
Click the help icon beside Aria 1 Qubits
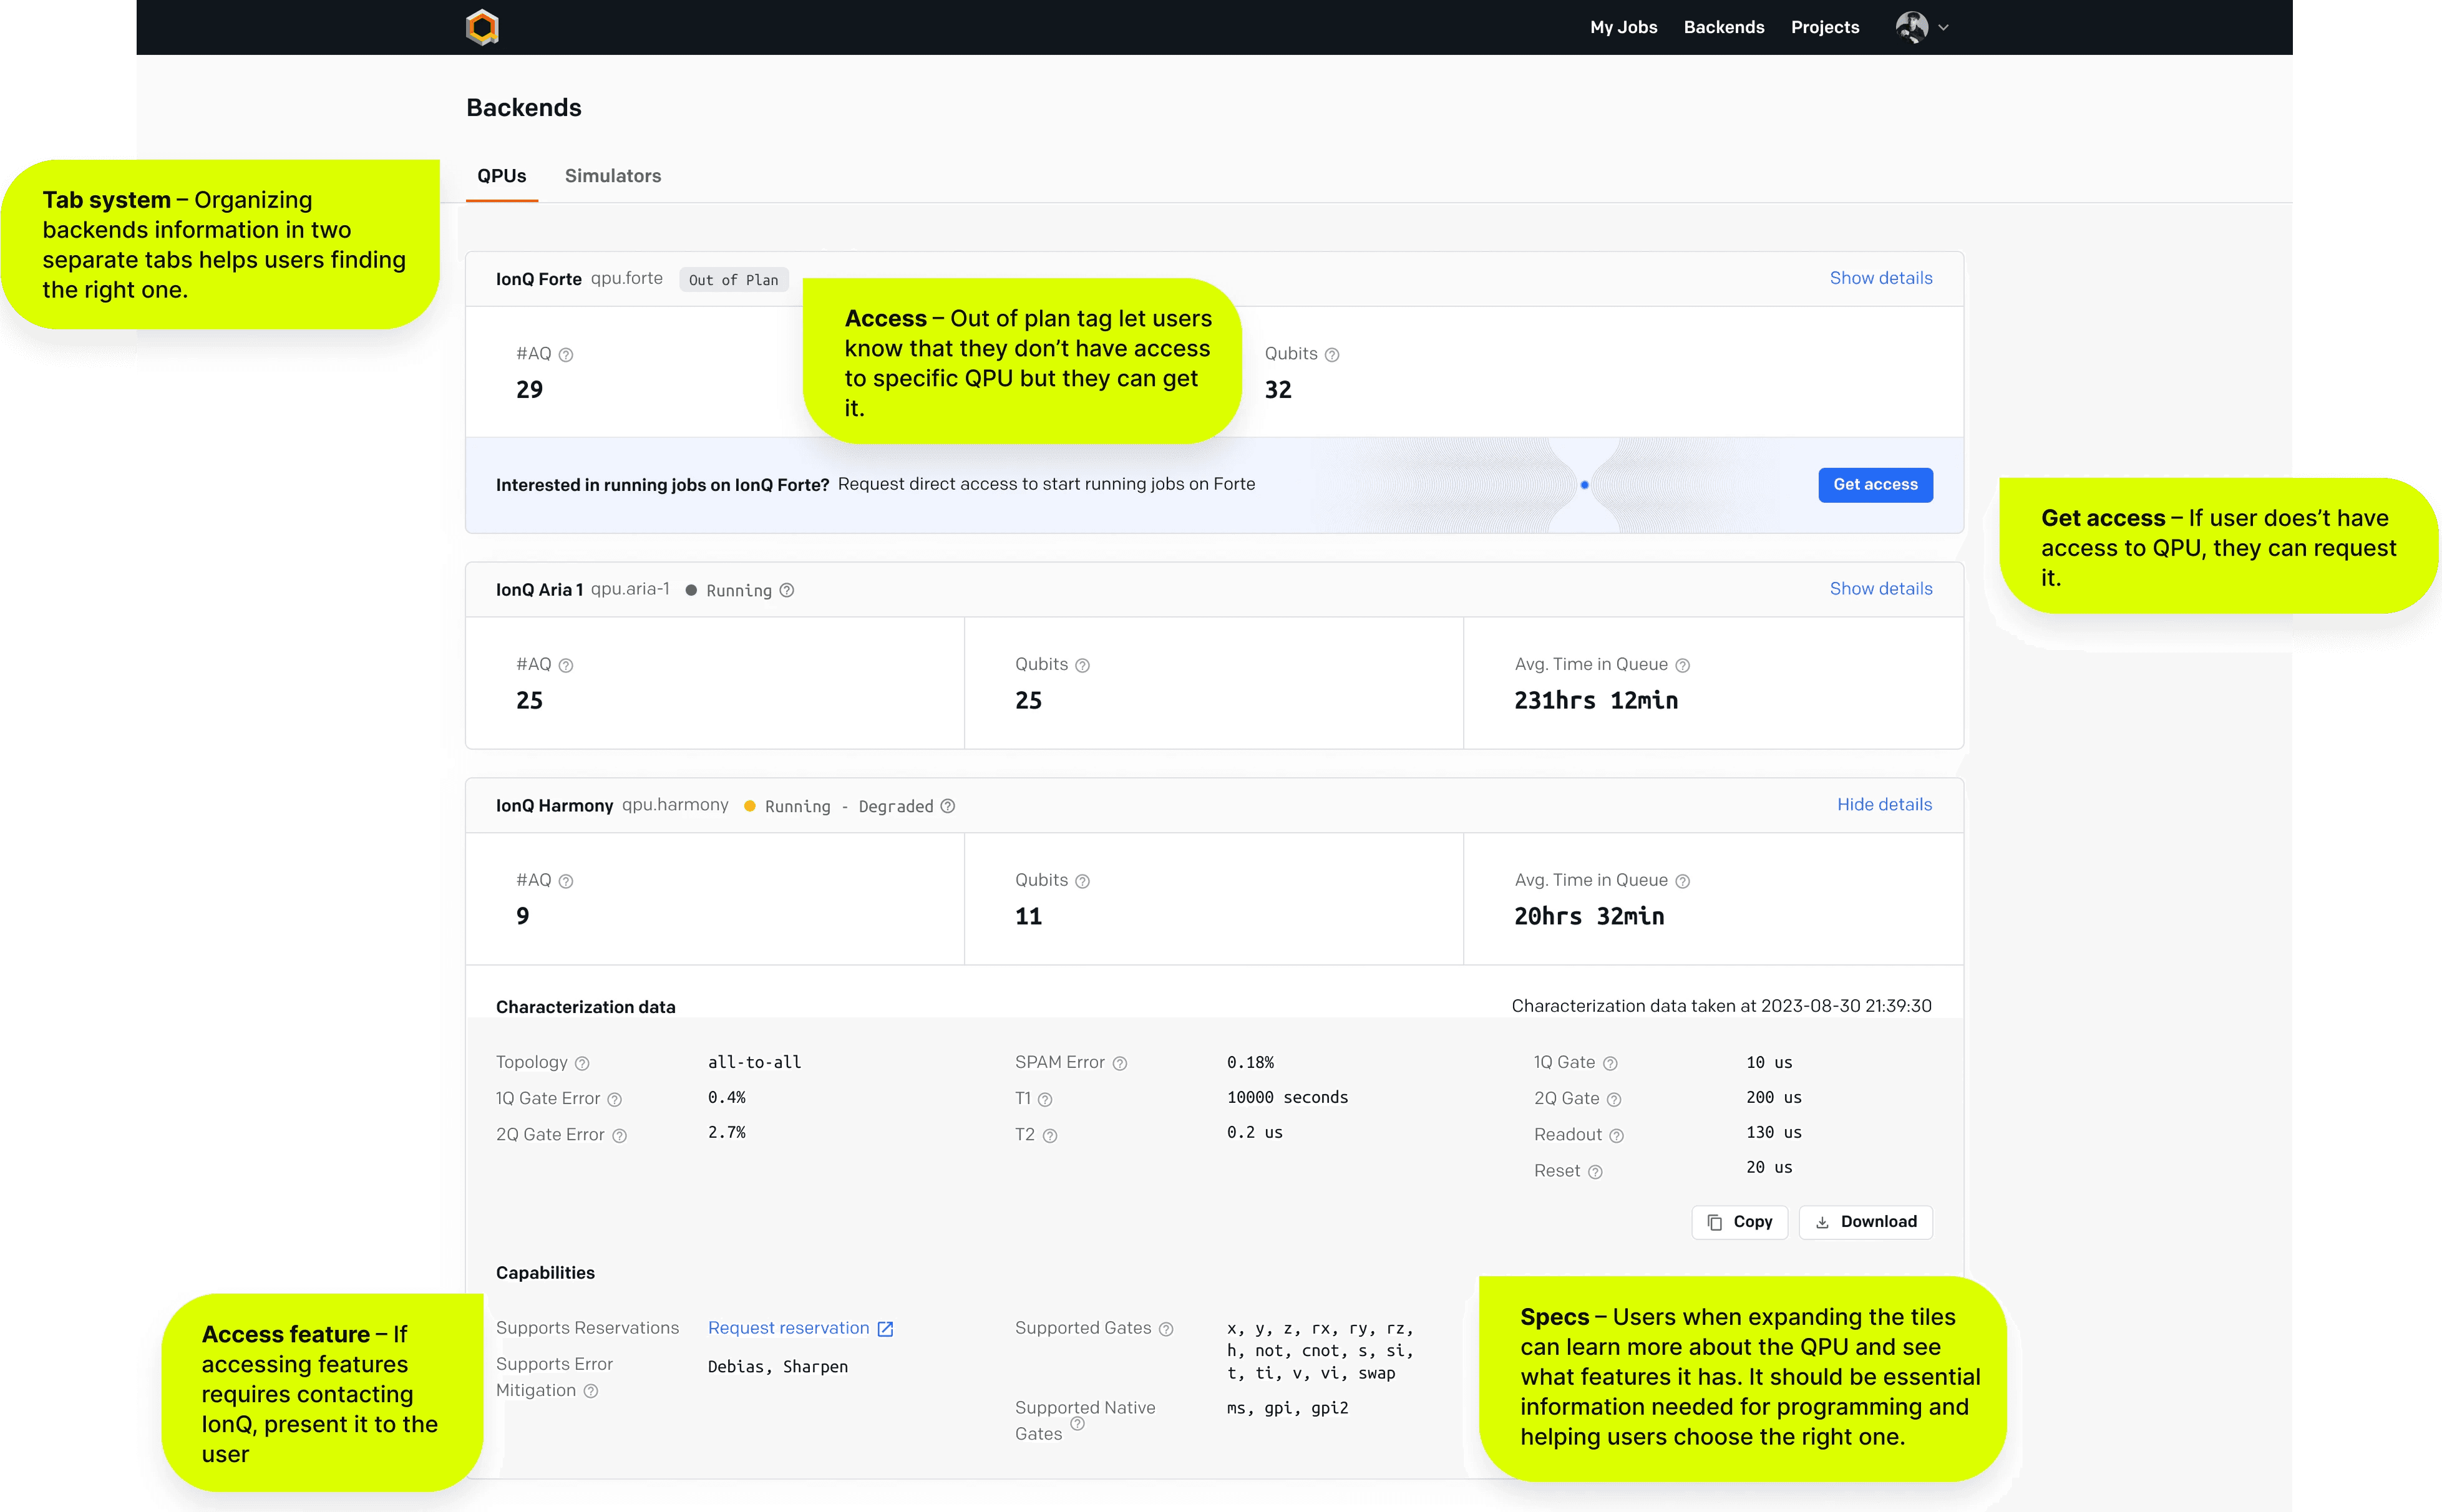[x=1082, y=665]
